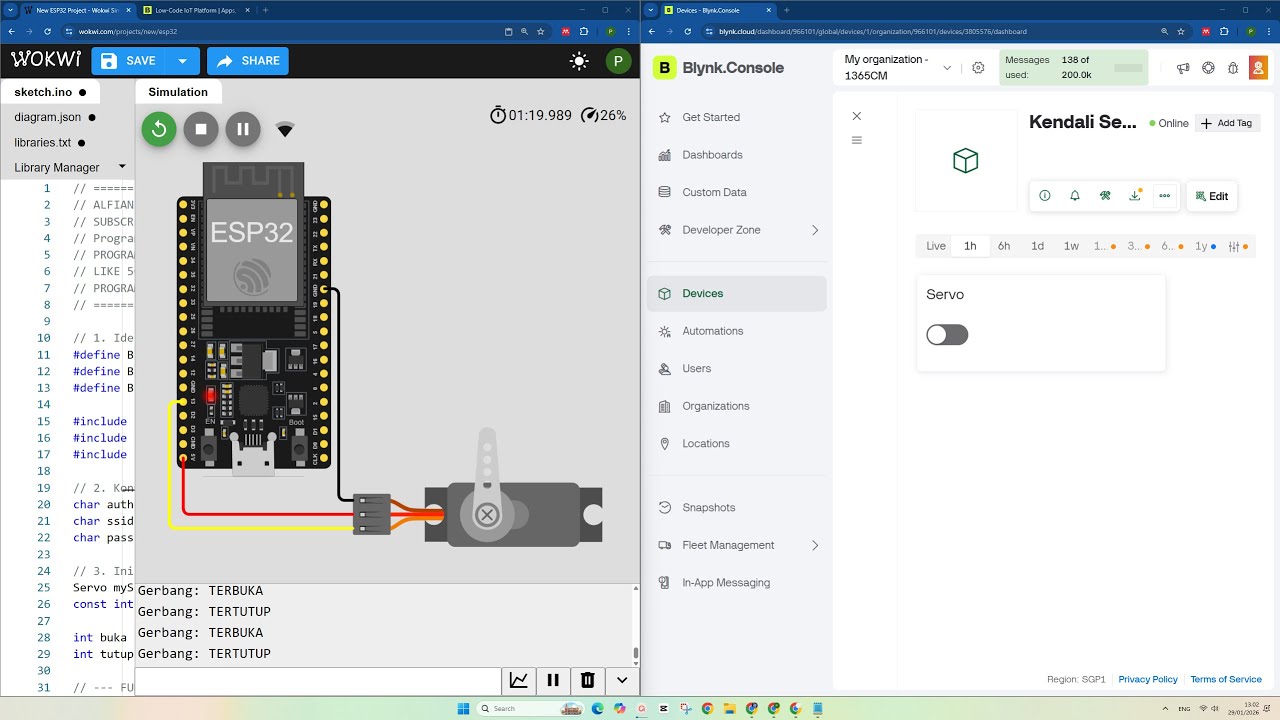
Task: Expand Fleet Management chevron
Action: point(815,545)
